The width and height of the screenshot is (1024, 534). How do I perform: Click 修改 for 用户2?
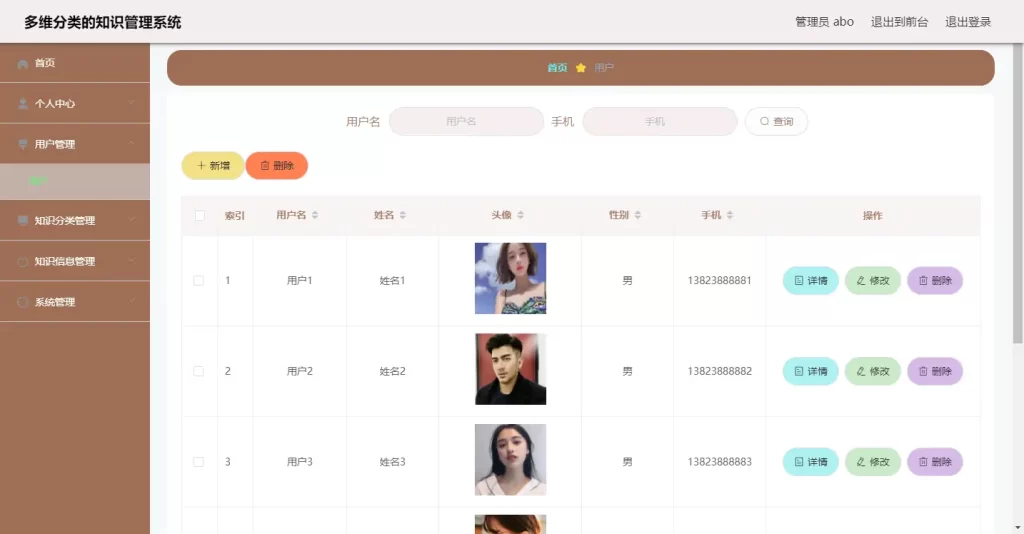coord(872,371)
